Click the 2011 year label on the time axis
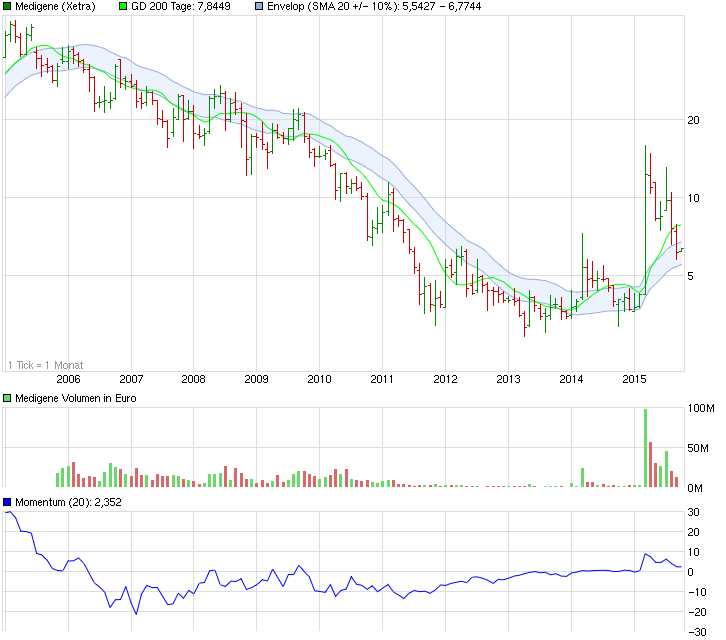The image size is (726, 640). coord(382,379)
